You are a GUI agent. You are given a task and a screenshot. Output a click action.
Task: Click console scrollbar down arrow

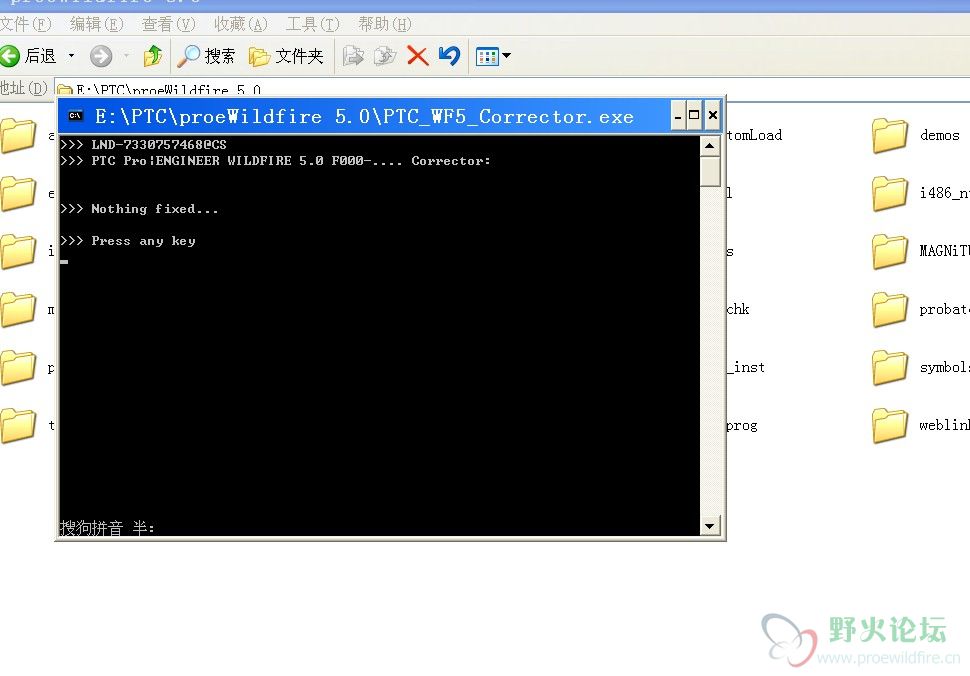click(x=710, y=526)
